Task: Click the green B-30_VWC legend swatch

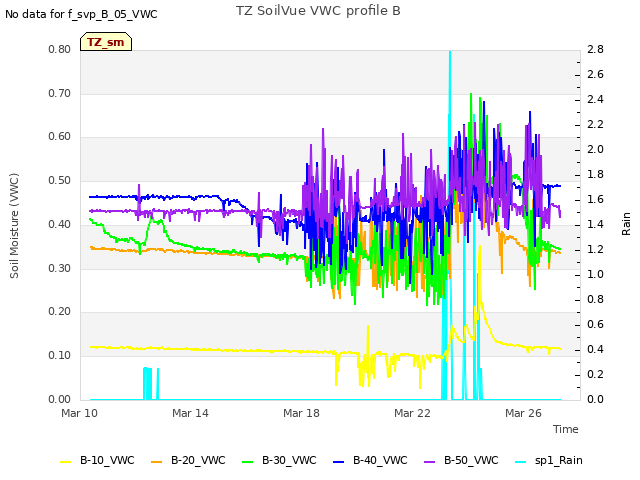Action: [x=248, y=461]
